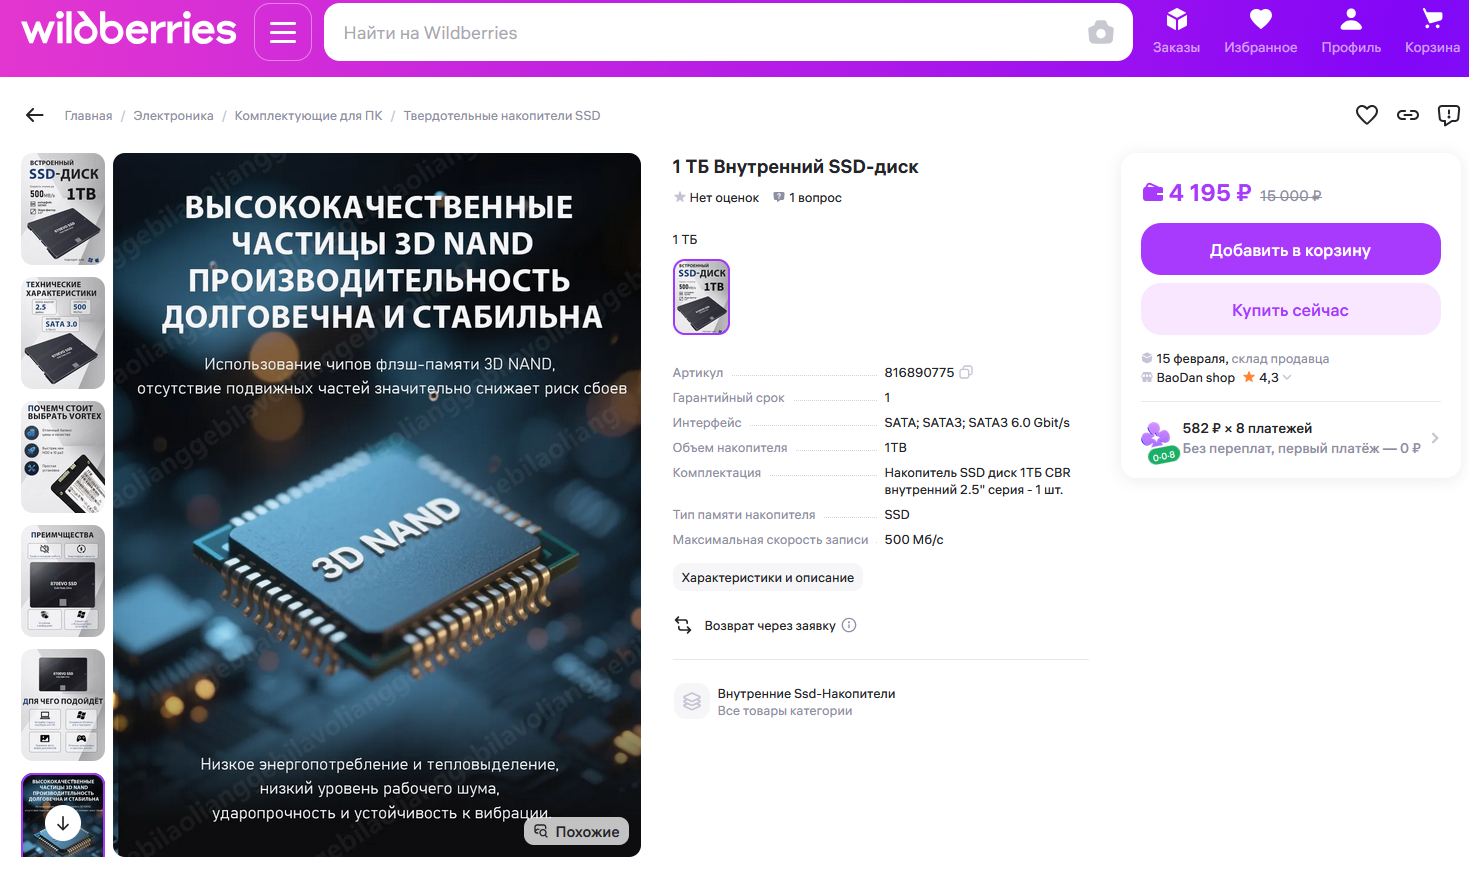The image size is (1469, 874).
Task: Go back using the left arrow
Action: click(35, 115)
